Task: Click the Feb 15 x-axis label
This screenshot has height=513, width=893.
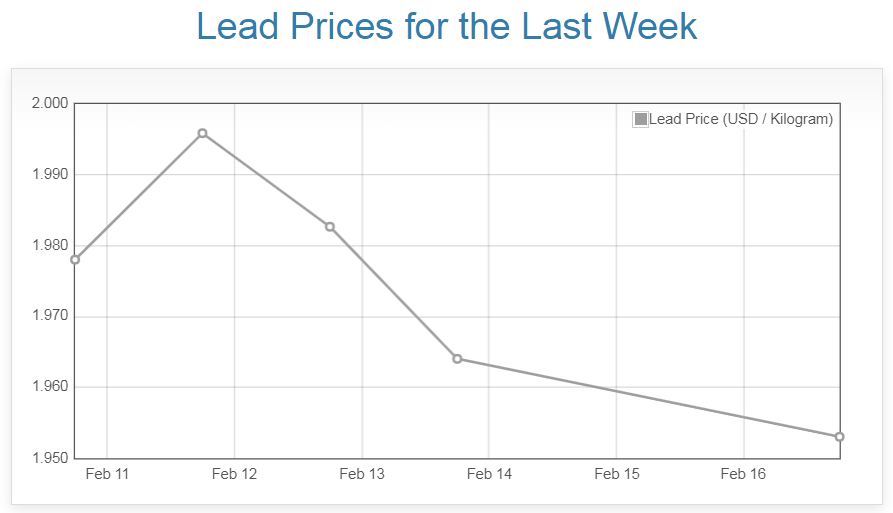Action: tap(616, 474)
